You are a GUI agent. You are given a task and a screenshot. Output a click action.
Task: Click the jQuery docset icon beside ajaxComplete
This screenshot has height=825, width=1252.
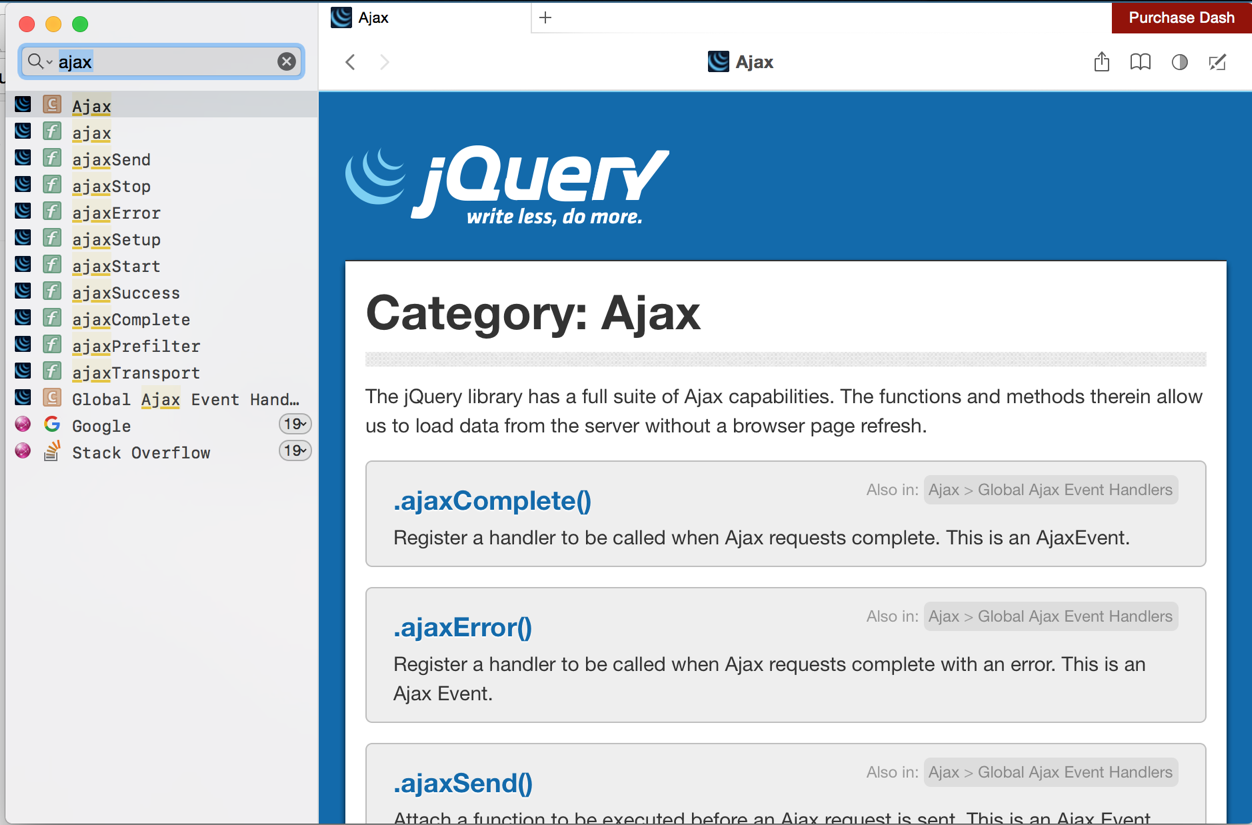[23, 318]
